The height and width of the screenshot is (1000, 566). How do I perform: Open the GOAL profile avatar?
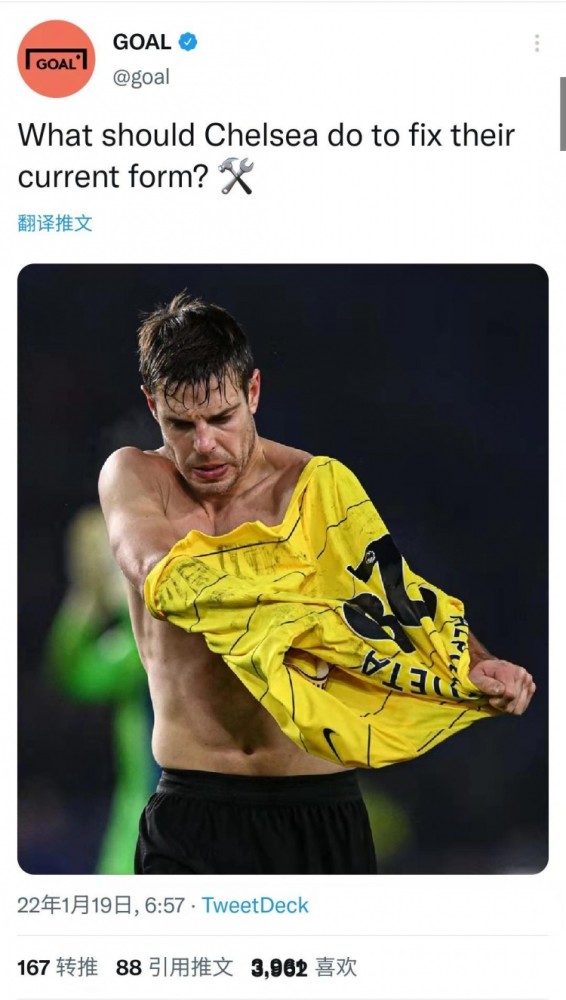coord(56,59)
